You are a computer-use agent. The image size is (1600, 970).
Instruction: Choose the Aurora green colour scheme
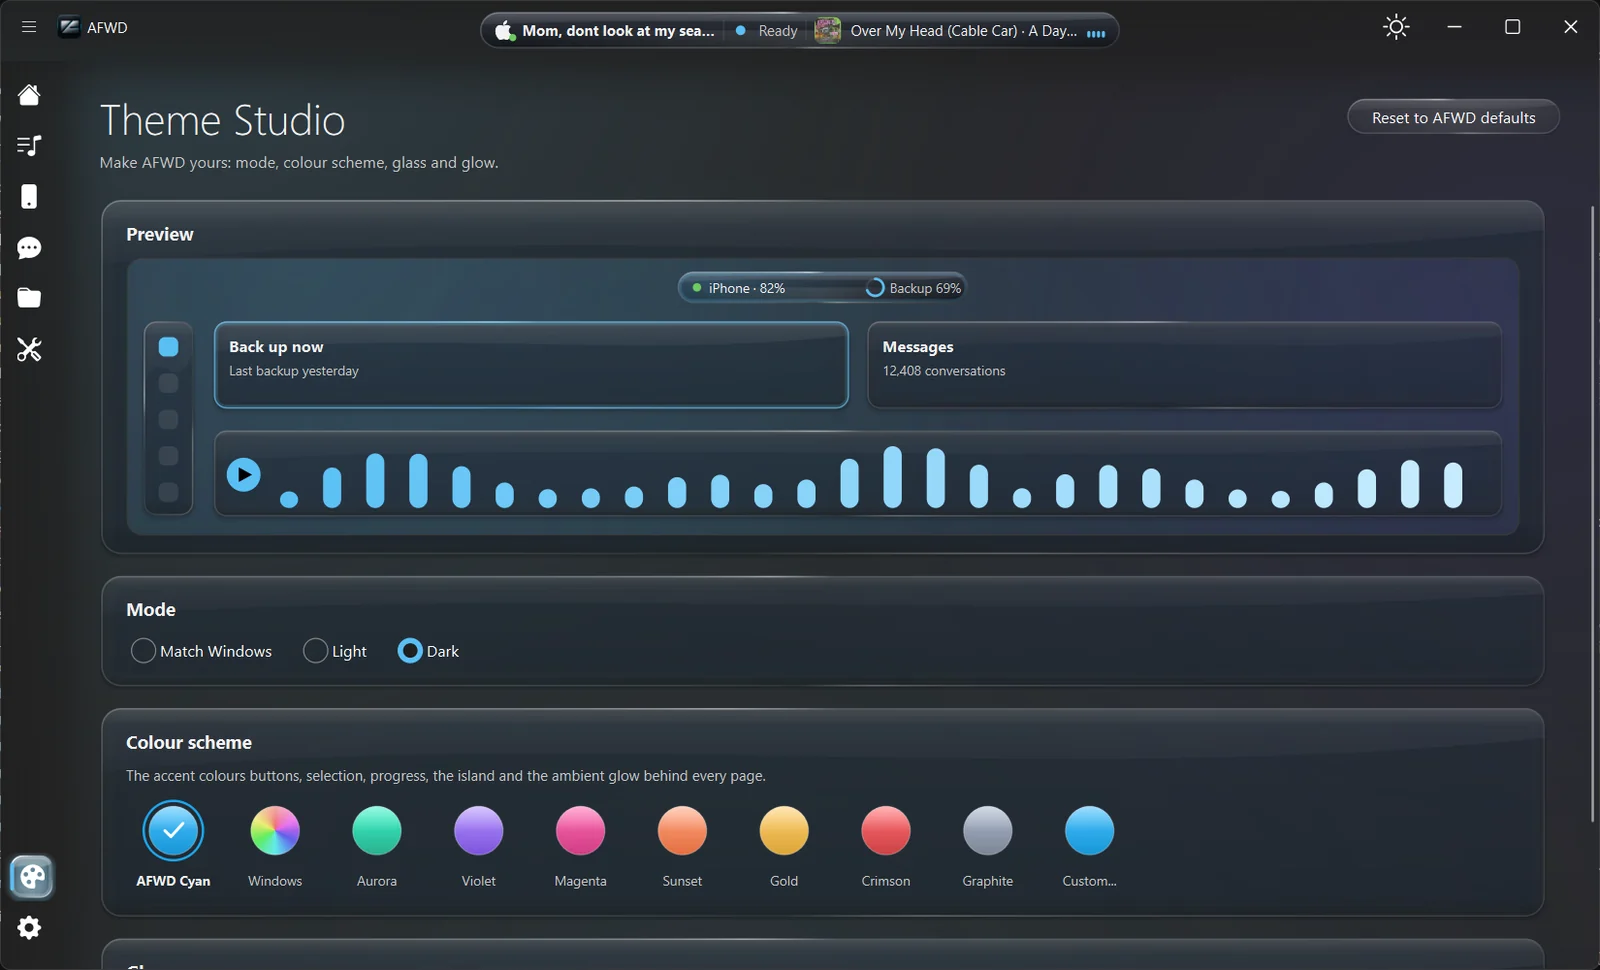(377, 831)
